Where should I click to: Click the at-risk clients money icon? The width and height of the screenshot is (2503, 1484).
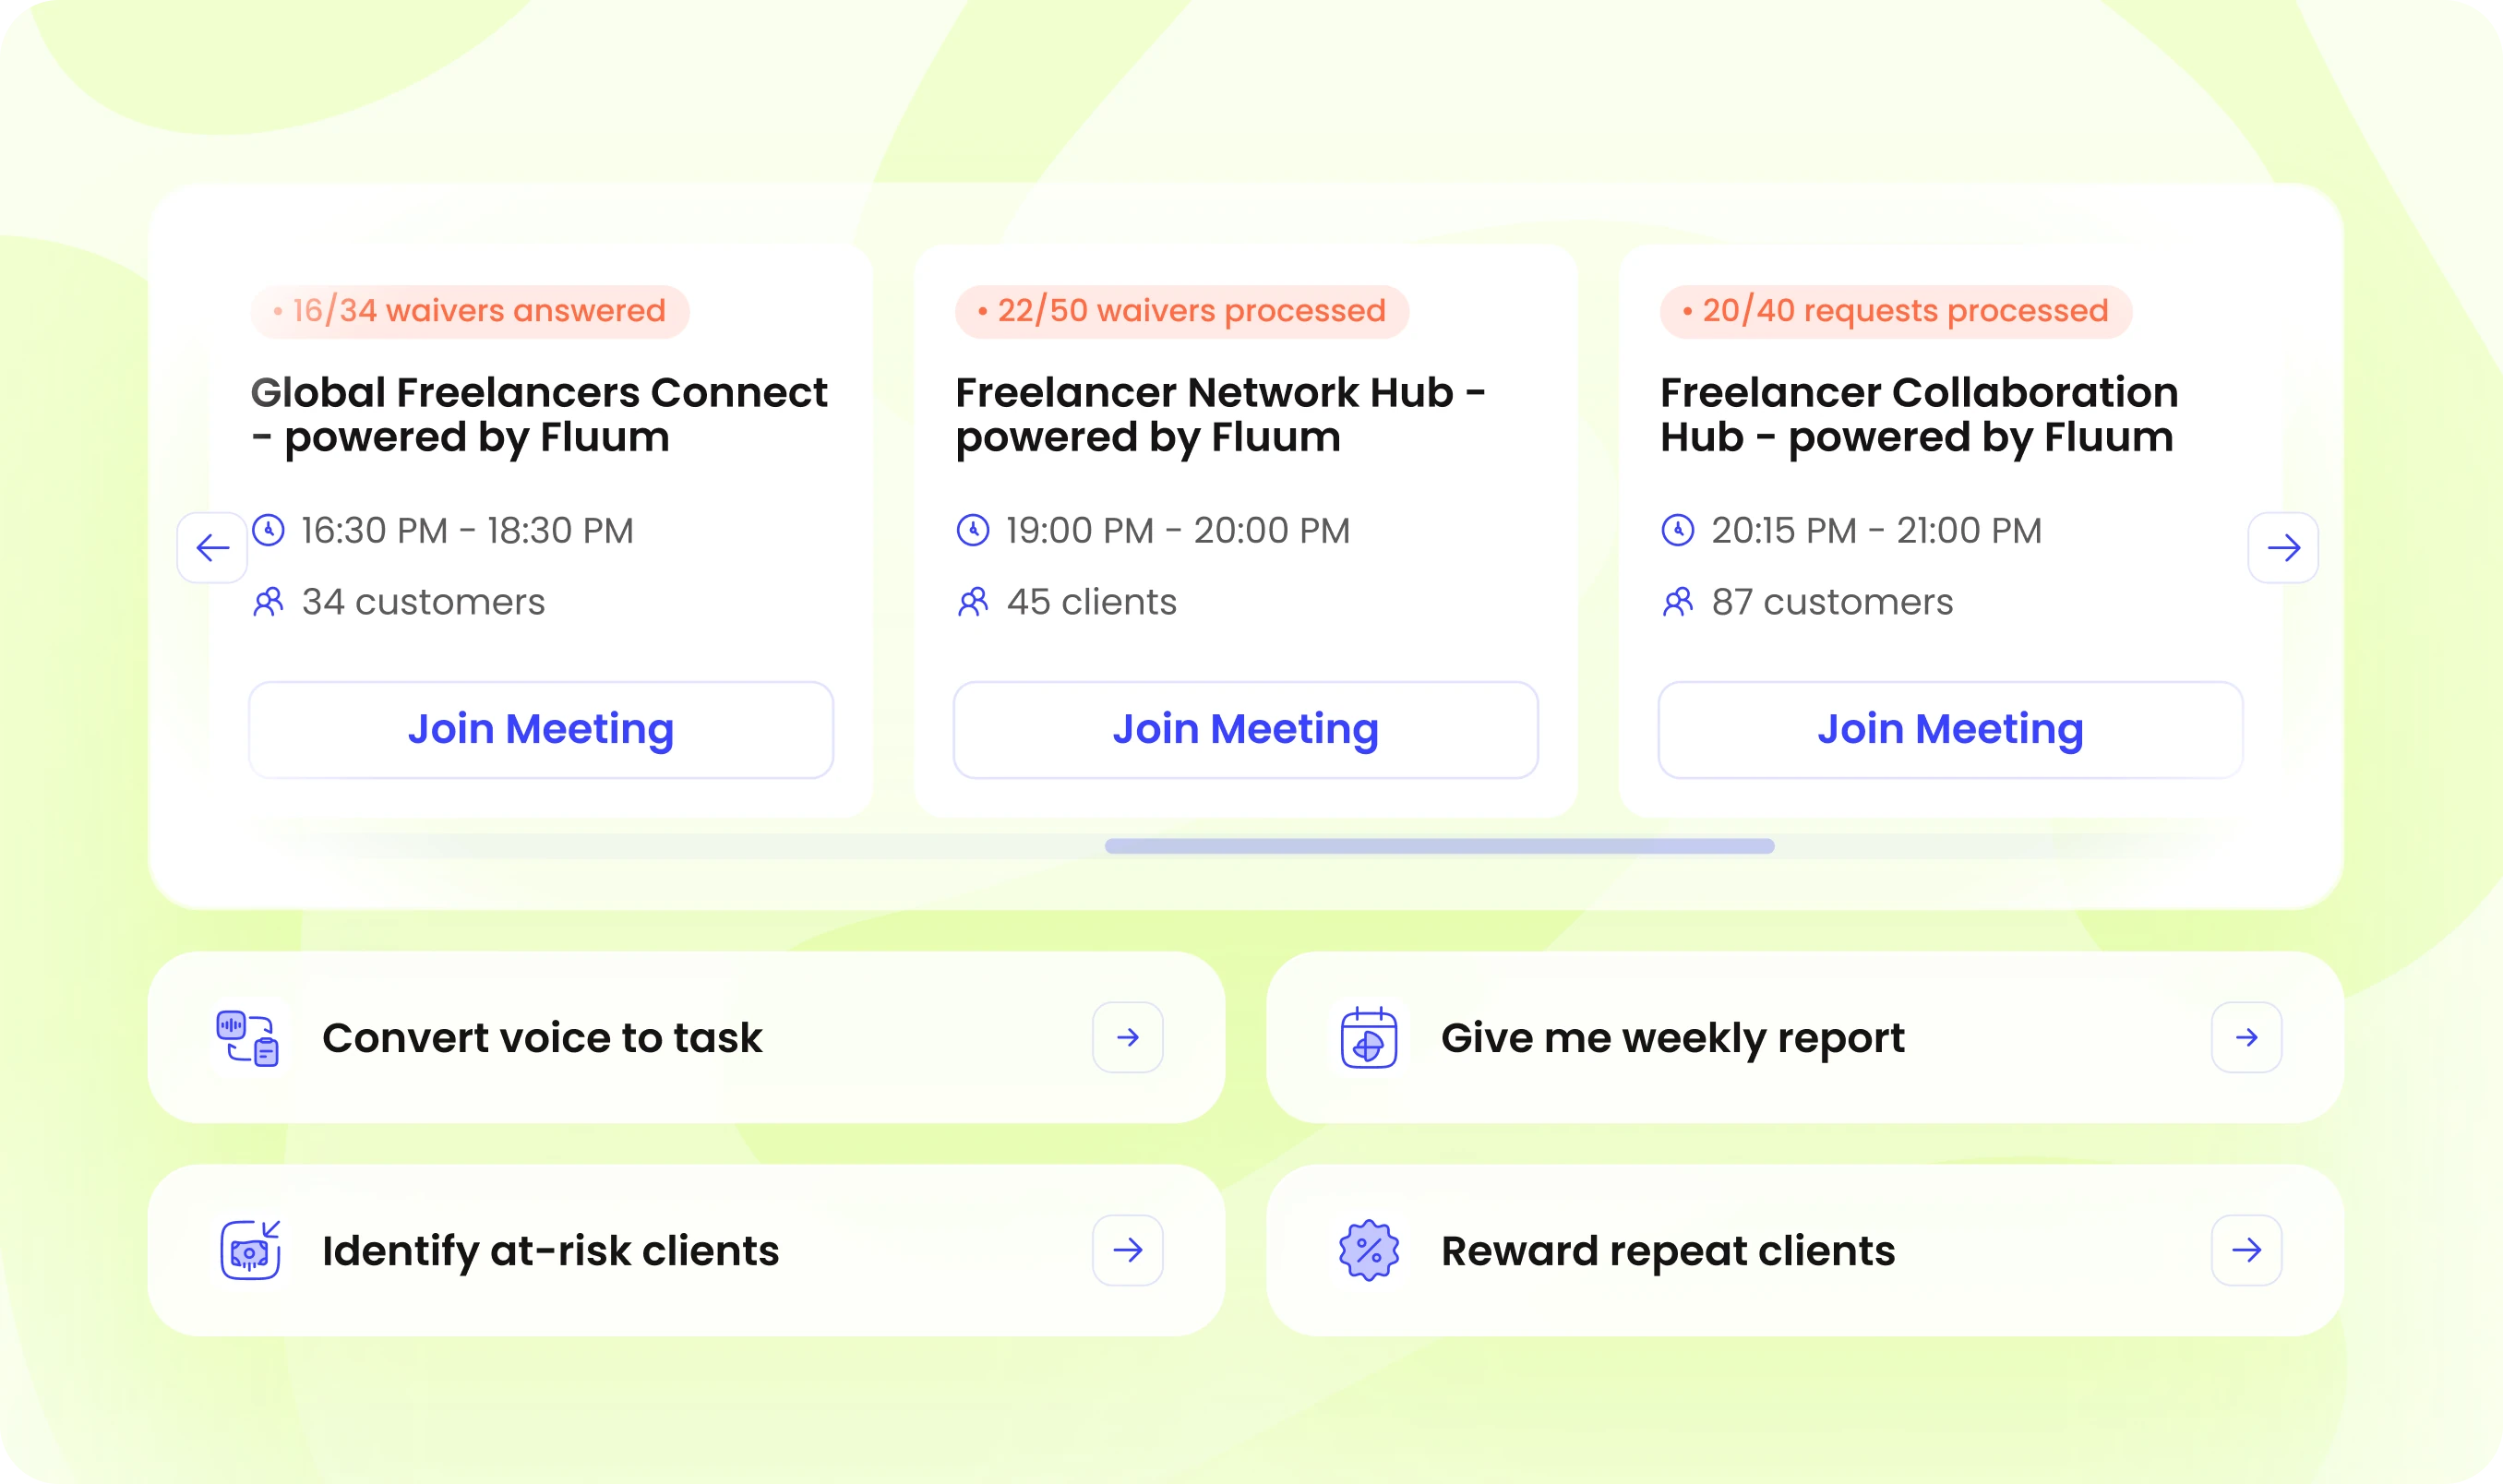click(250, 1250)
